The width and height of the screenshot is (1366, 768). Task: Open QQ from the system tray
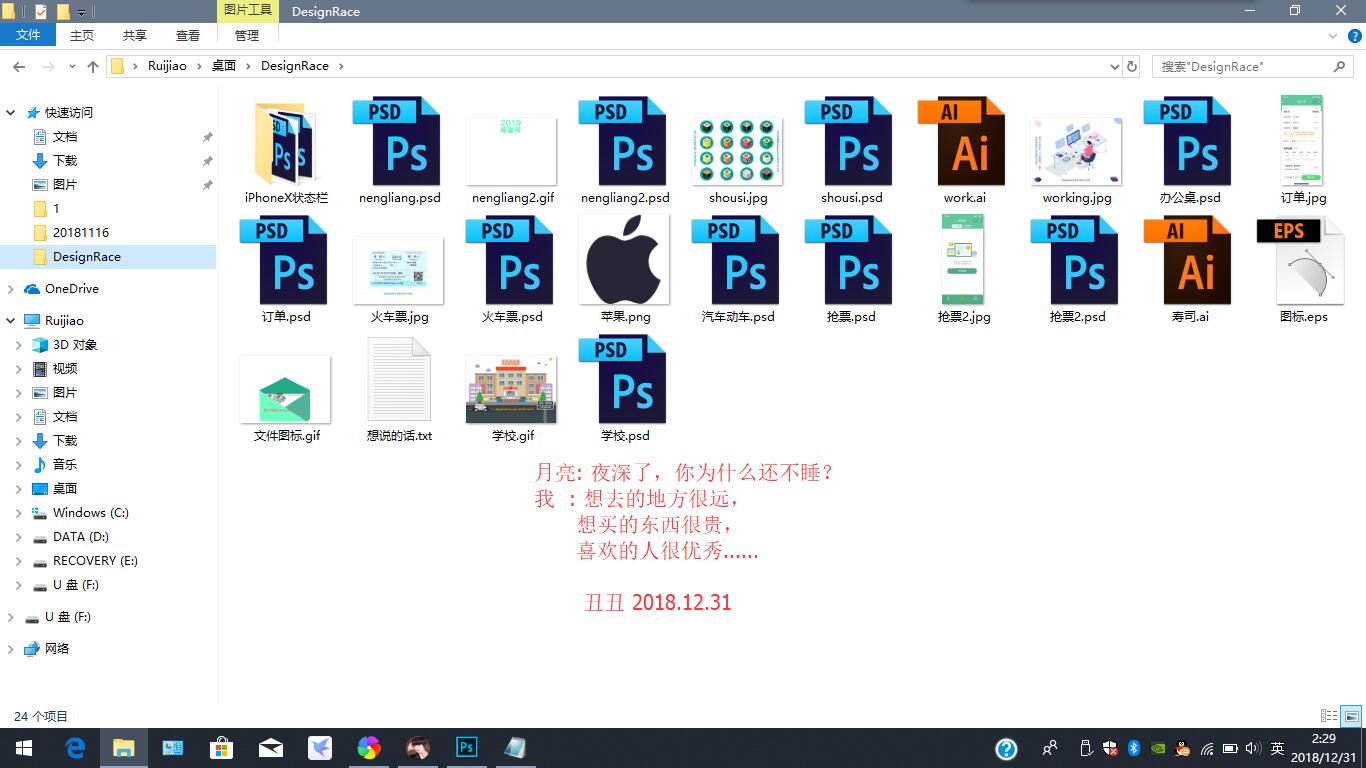click(1181, 747)
